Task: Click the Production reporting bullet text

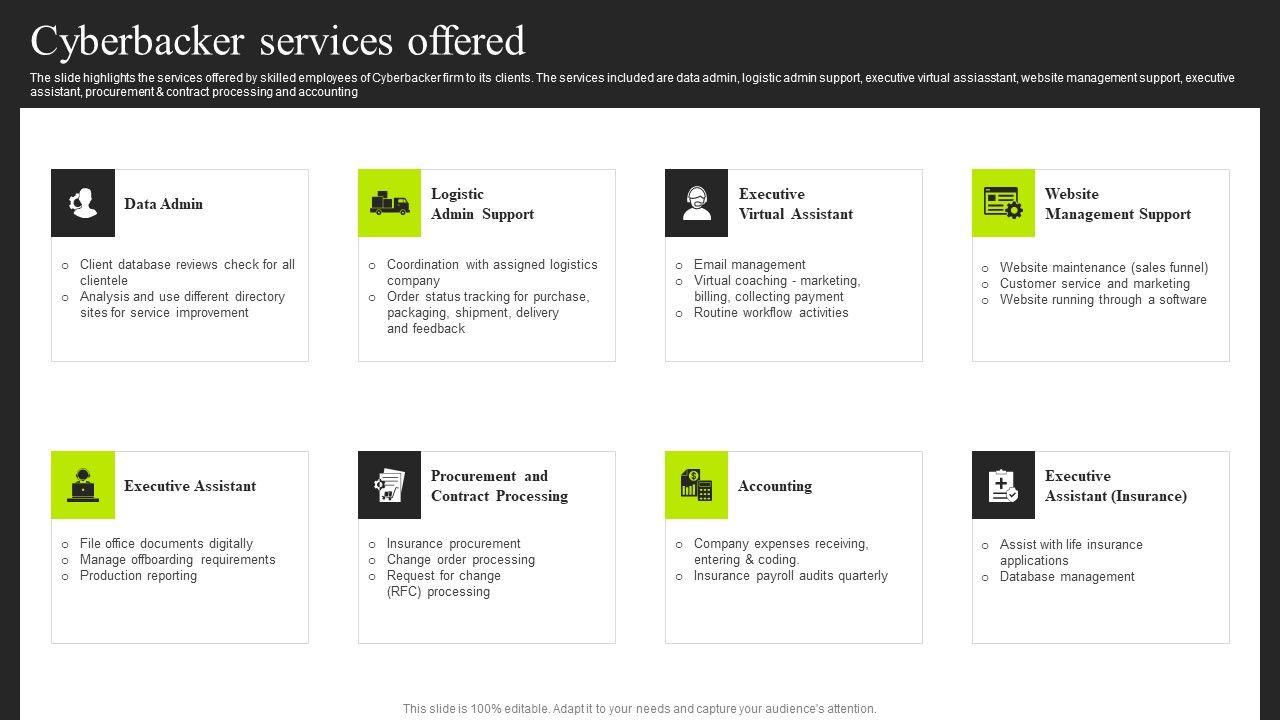Action: pos(138,576)
